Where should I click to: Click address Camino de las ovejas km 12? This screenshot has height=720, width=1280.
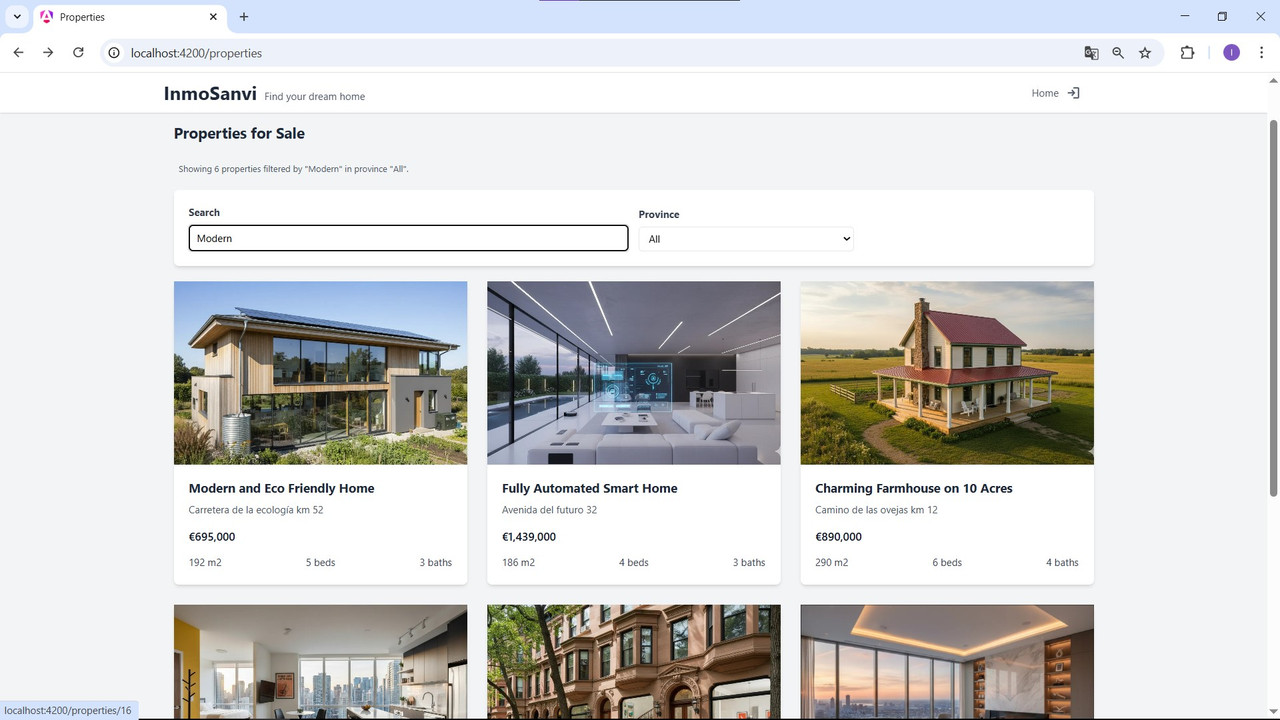coord(876,510)
